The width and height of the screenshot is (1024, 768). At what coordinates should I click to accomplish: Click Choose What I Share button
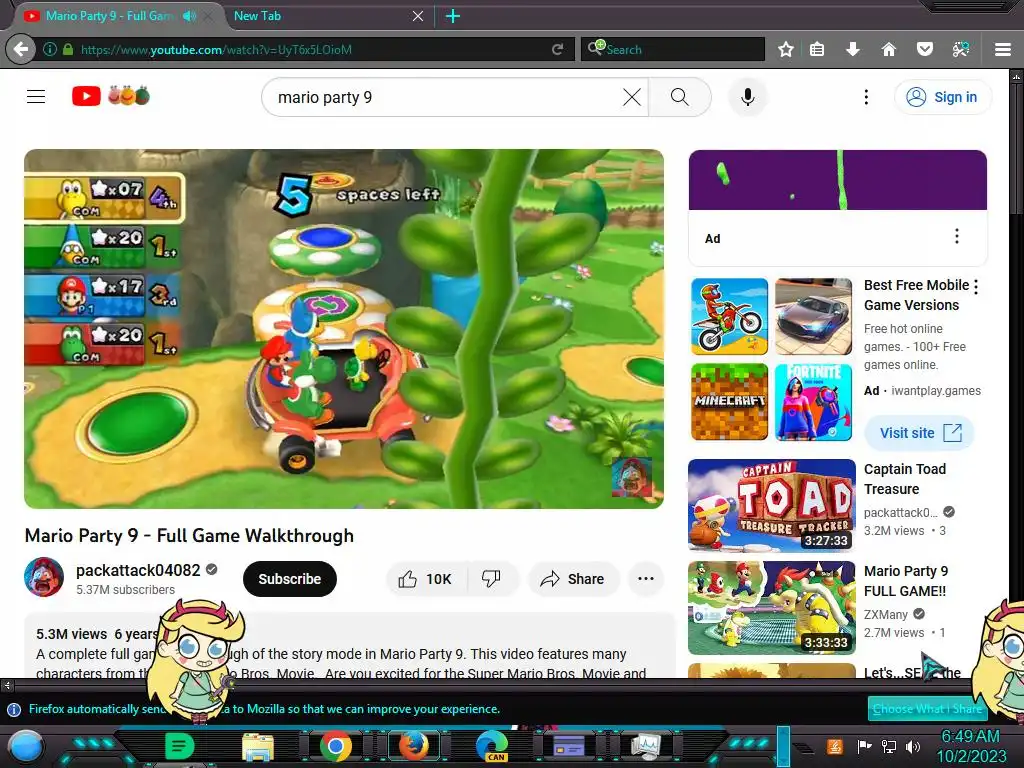coord(927,709)
